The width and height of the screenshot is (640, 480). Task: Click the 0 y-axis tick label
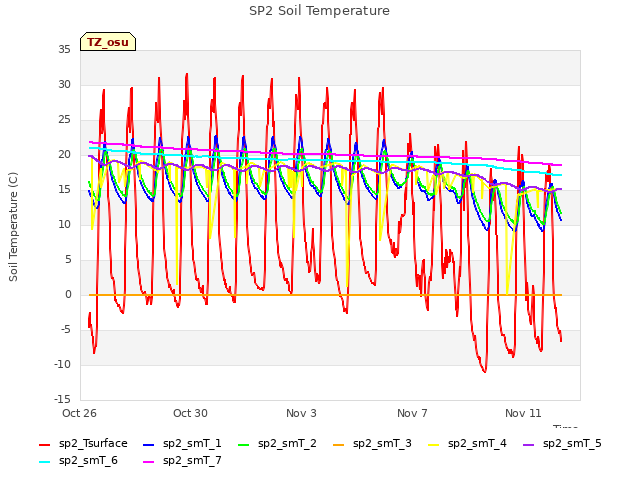tap(68, 294)
